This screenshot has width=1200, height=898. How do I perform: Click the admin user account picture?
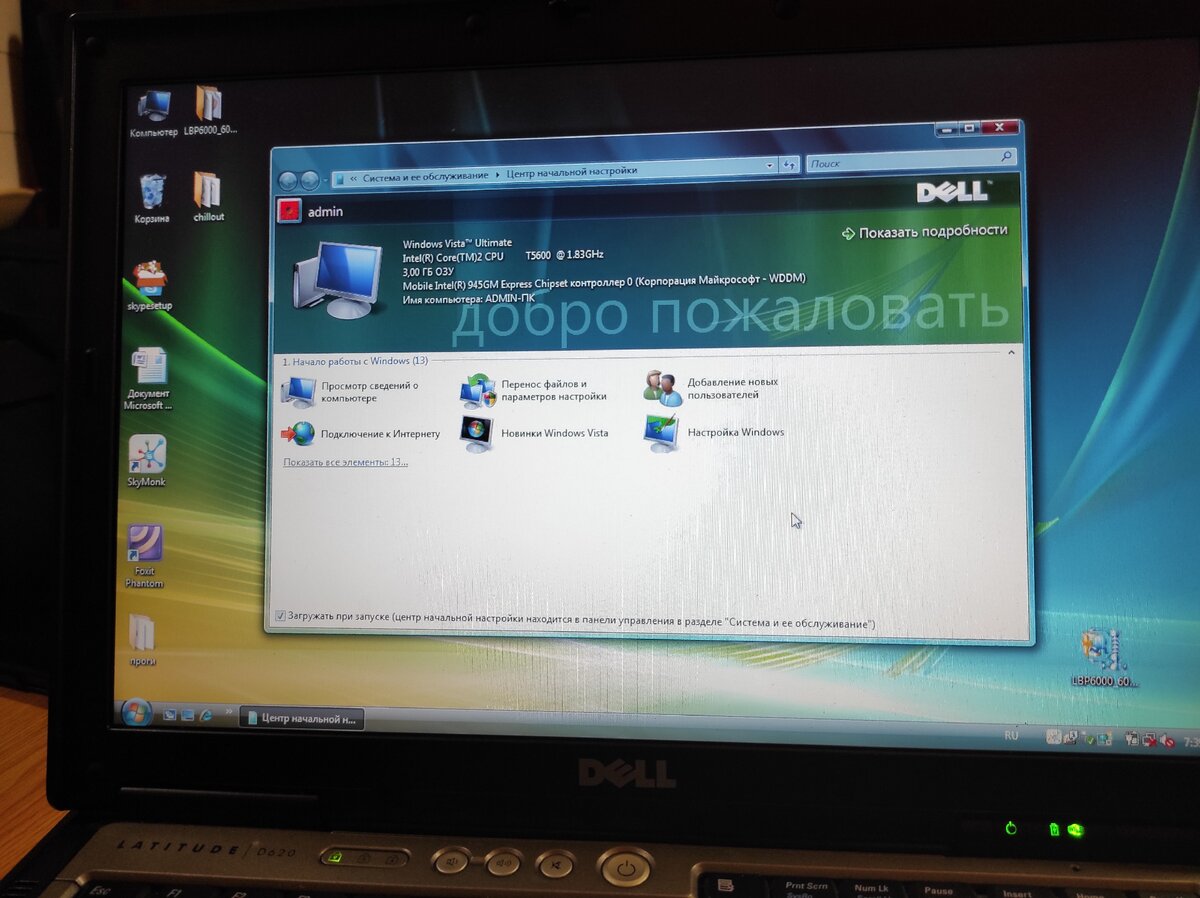pyautogui.click(x=288, y=211)
